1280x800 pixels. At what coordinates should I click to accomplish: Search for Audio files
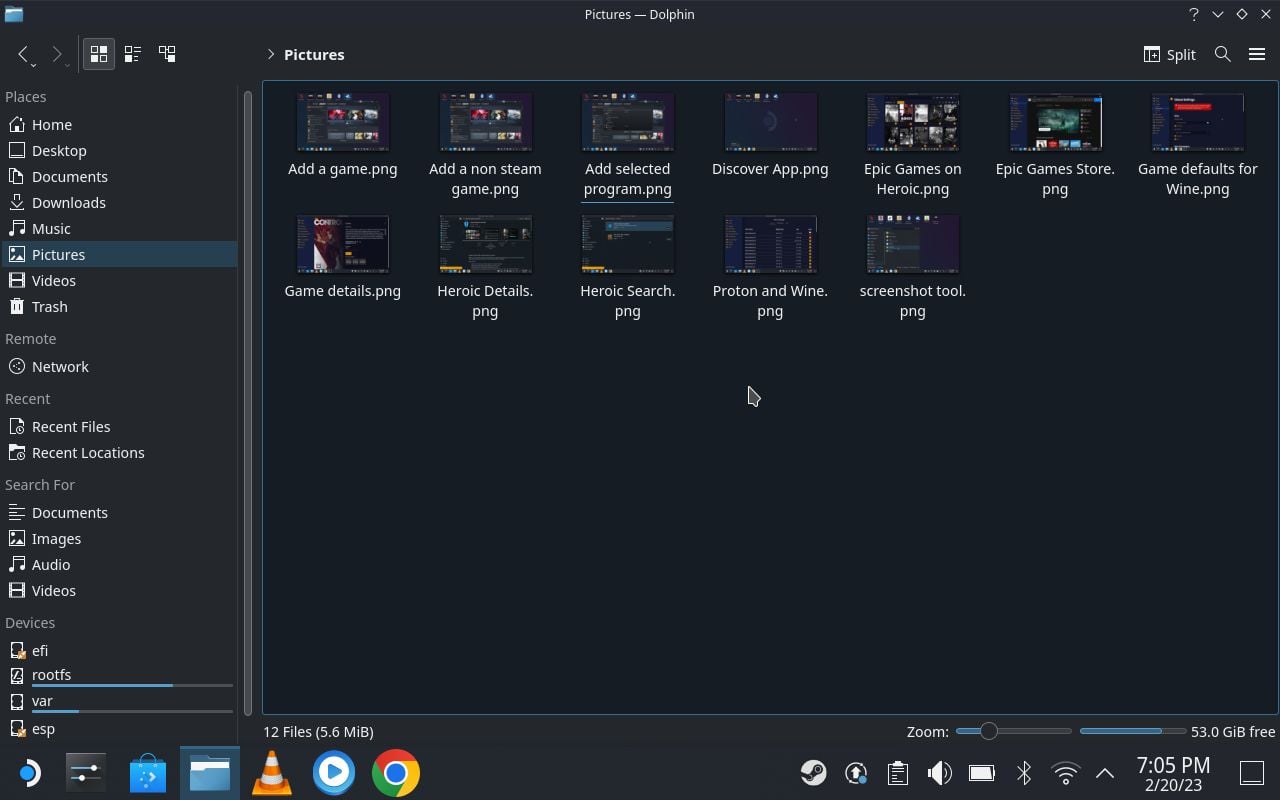[x=119, y=565]
